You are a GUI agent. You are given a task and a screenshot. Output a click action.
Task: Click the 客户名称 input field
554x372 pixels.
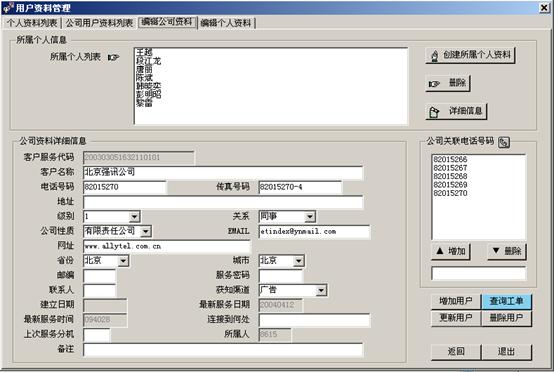[223, 173]
